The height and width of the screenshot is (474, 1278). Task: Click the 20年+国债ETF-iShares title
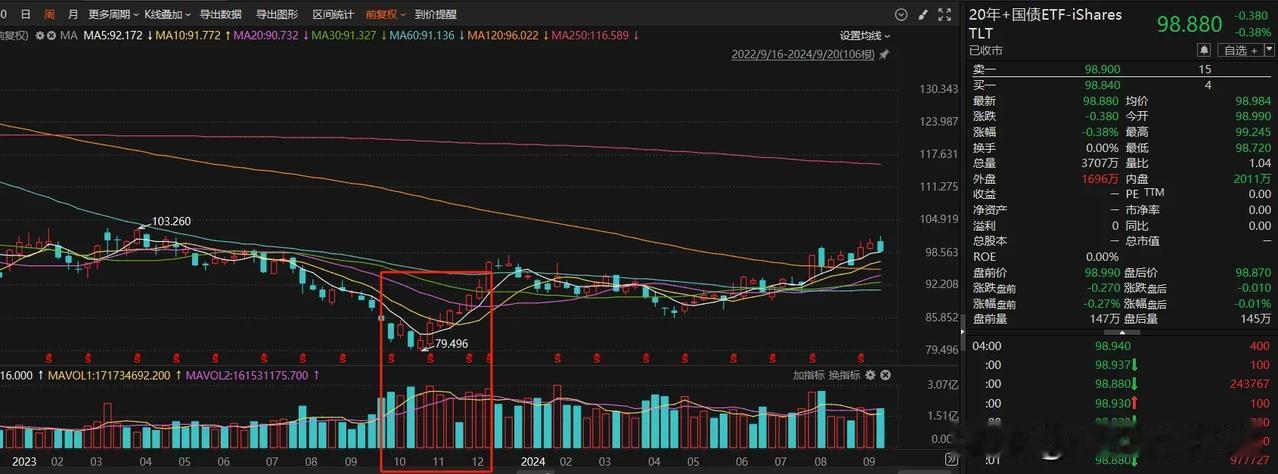click(1046, 15)
